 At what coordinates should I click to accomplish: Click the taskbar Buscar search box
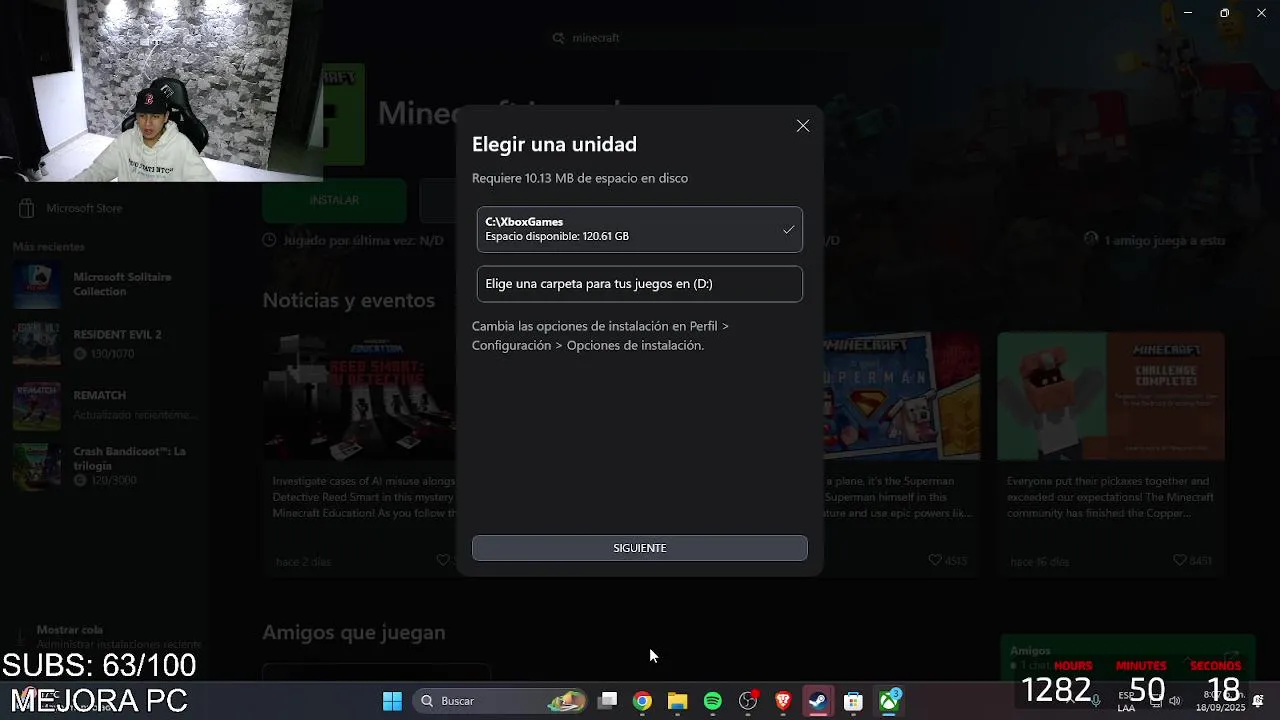[502, 701]
